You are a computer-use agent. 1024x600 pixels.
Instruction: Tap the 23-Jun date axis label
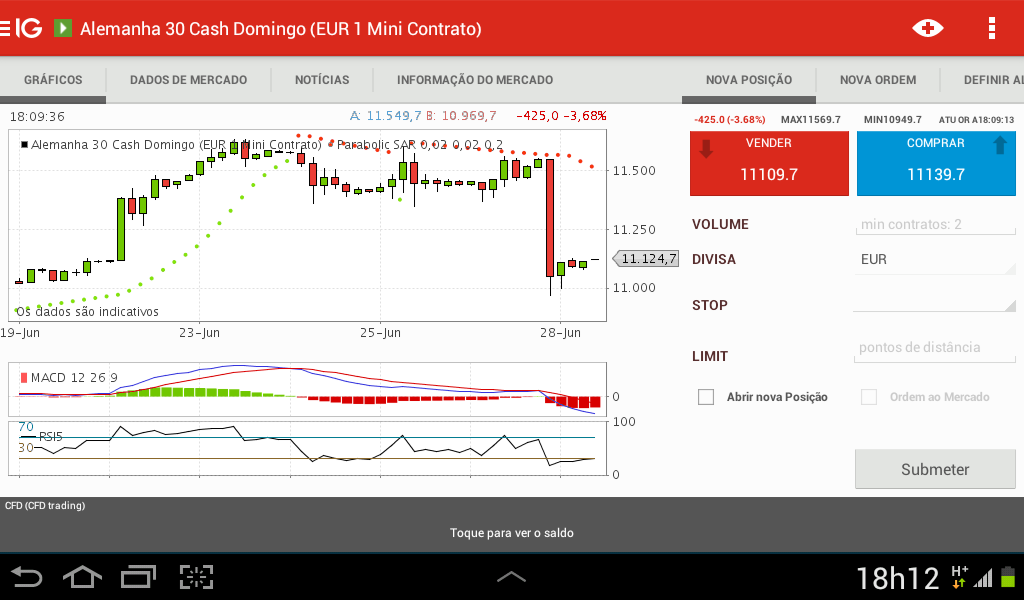tap(199, 332)
